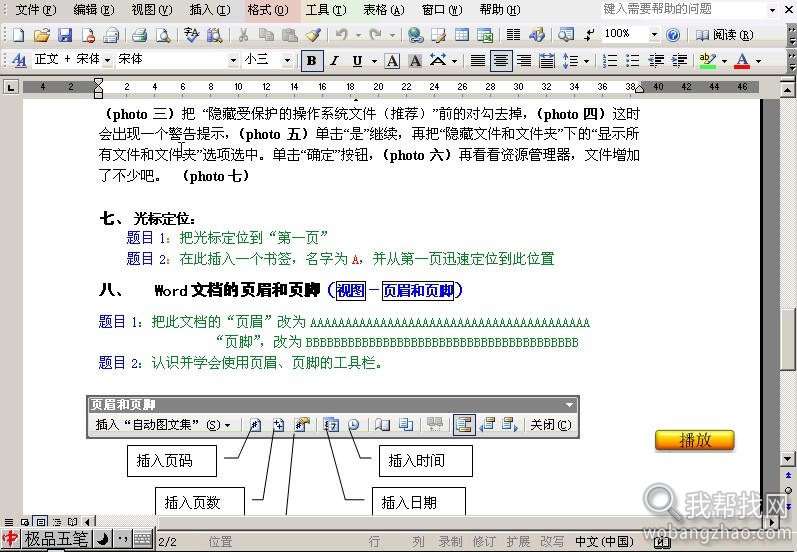Apply character shading to text
797x552 pixels.
pos(415,61)
